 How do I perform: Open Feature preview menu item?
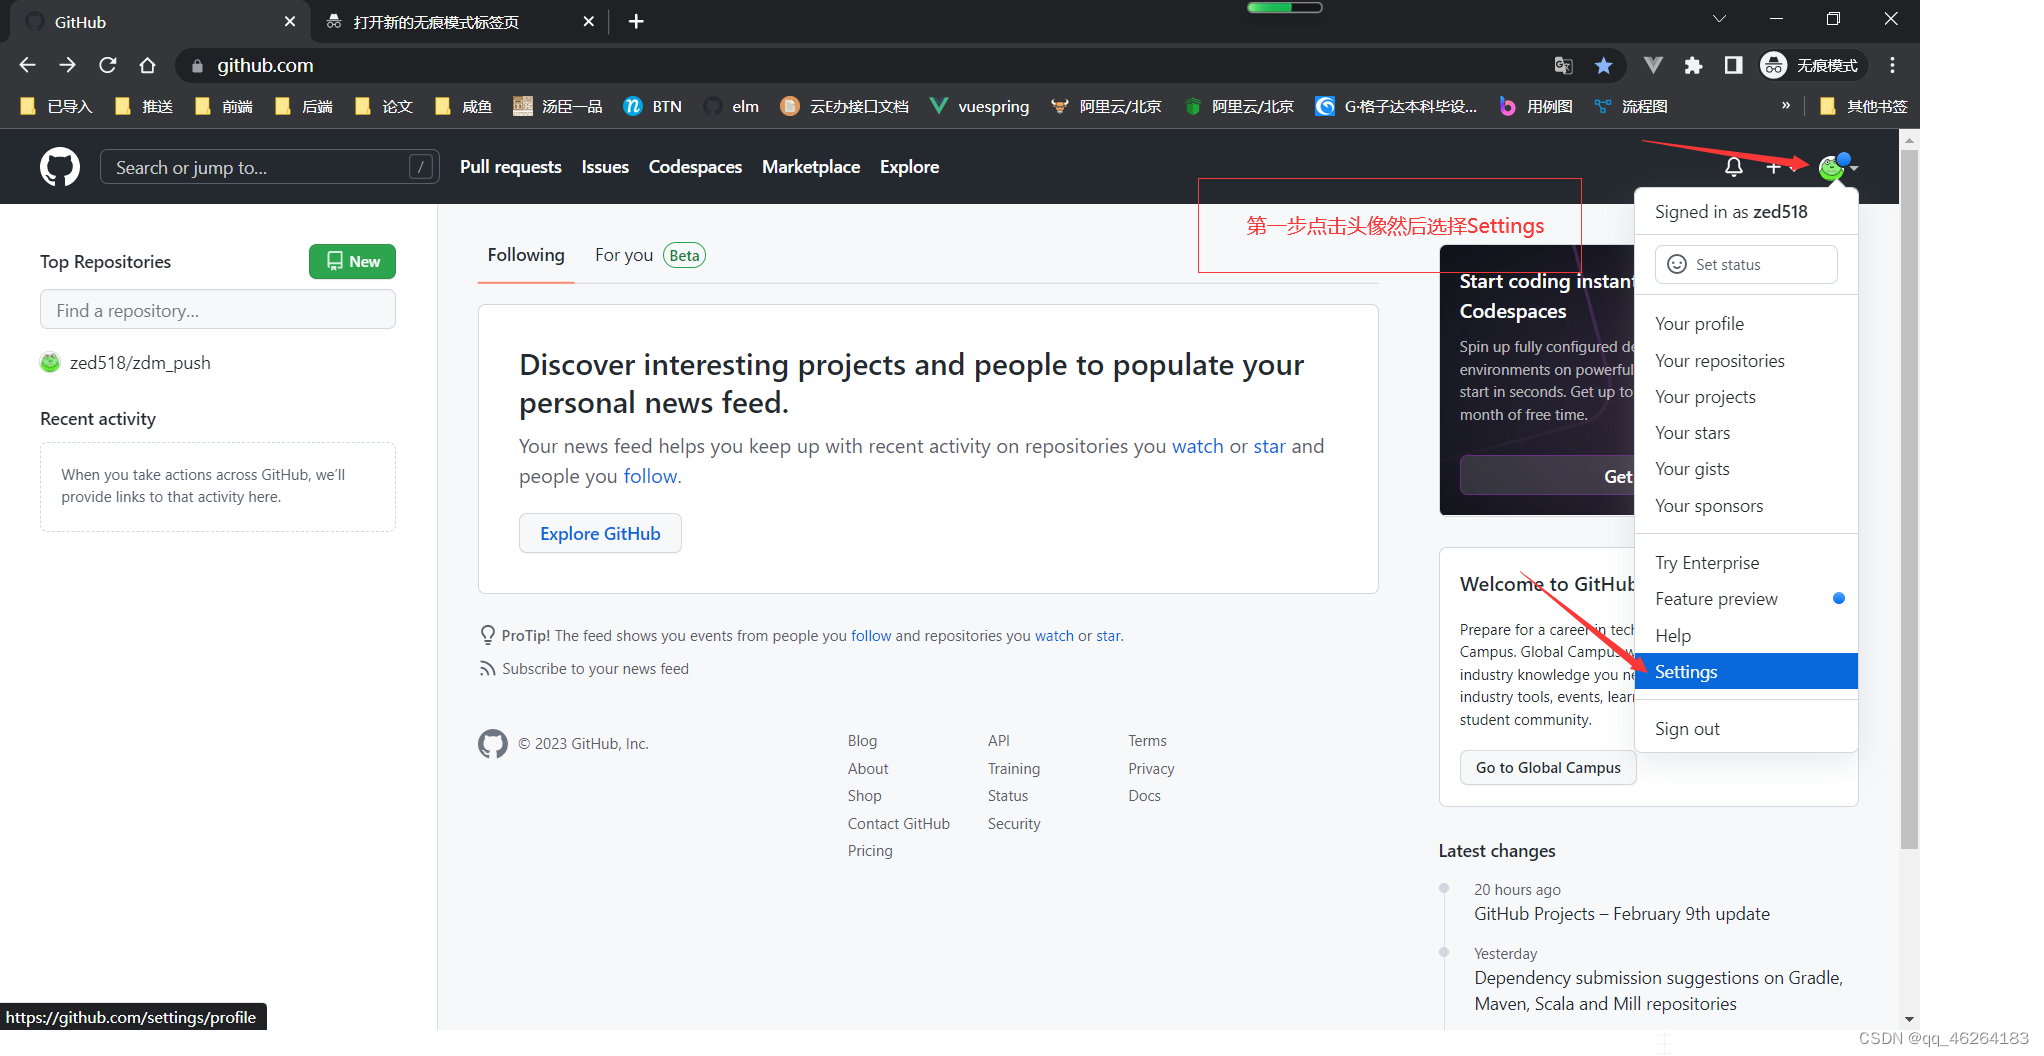tap(1746, 599)
